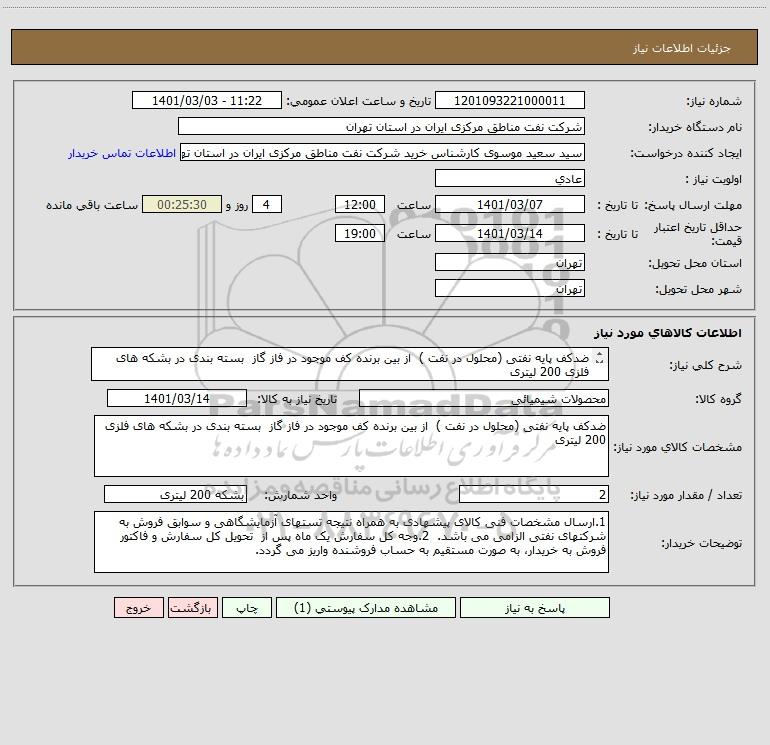Click the استان محل تحویل field

[510, 262]
